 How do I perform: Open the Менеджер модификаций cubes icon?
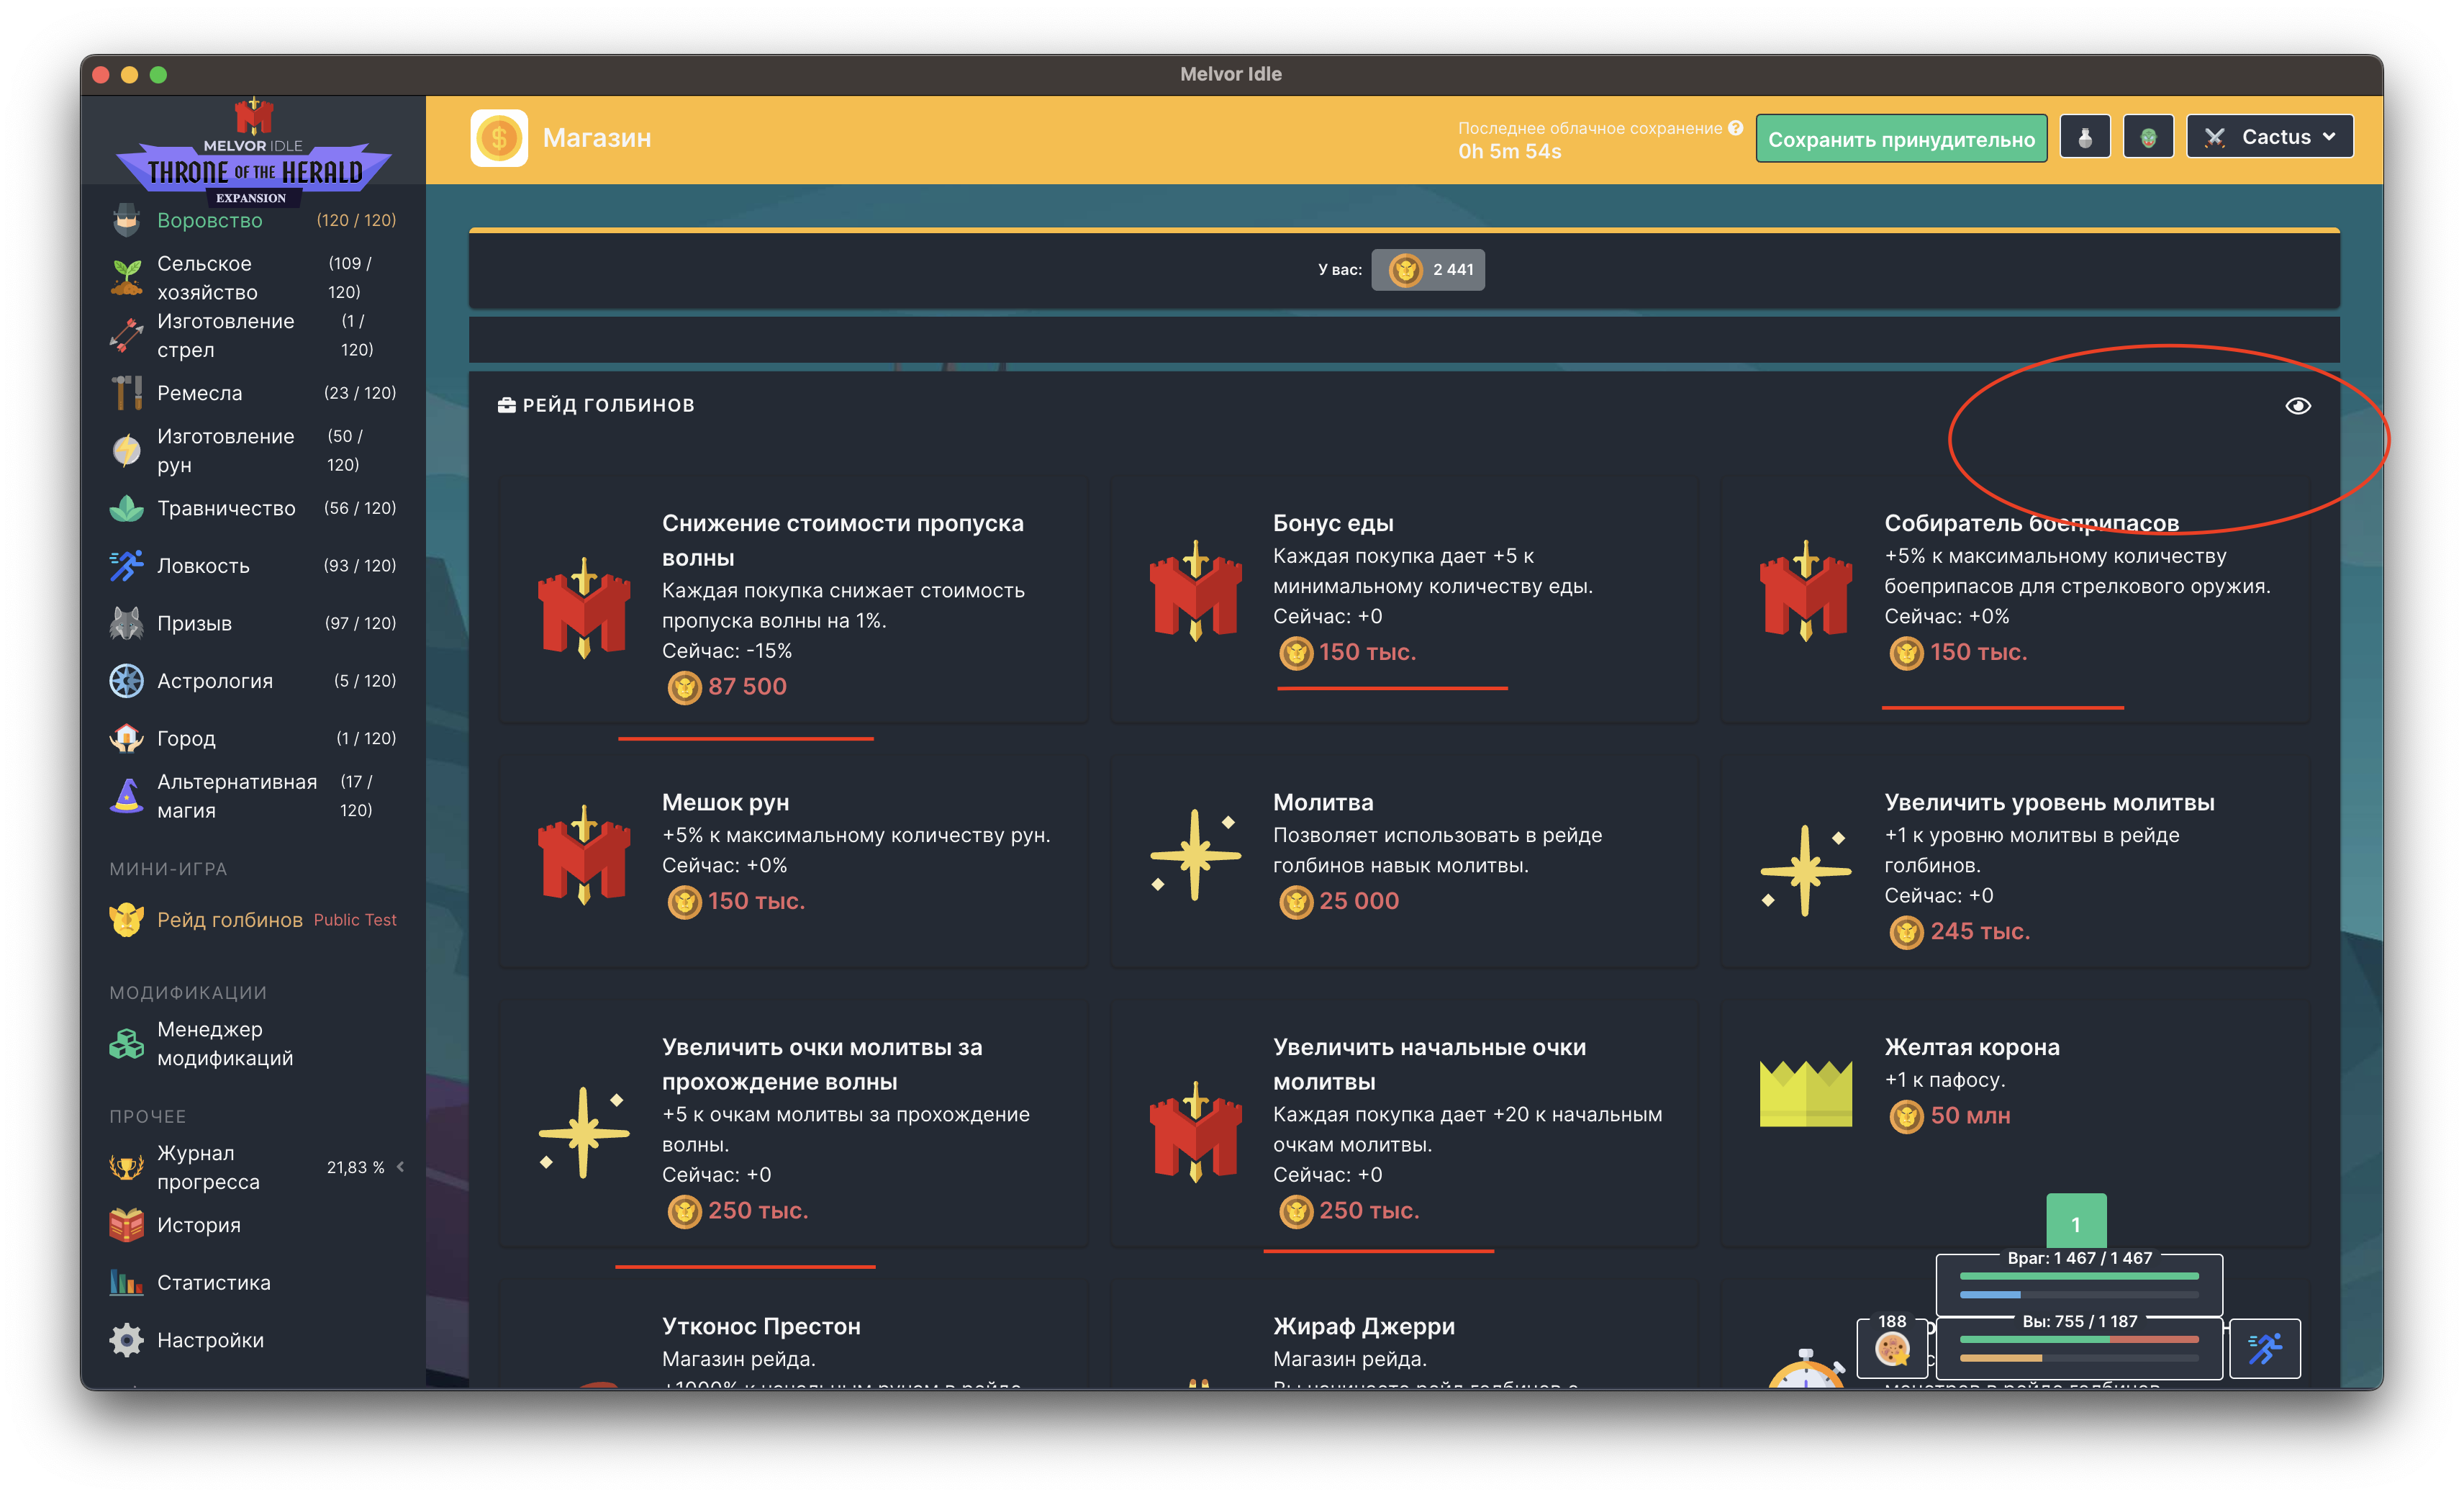tap(126, 1044)
